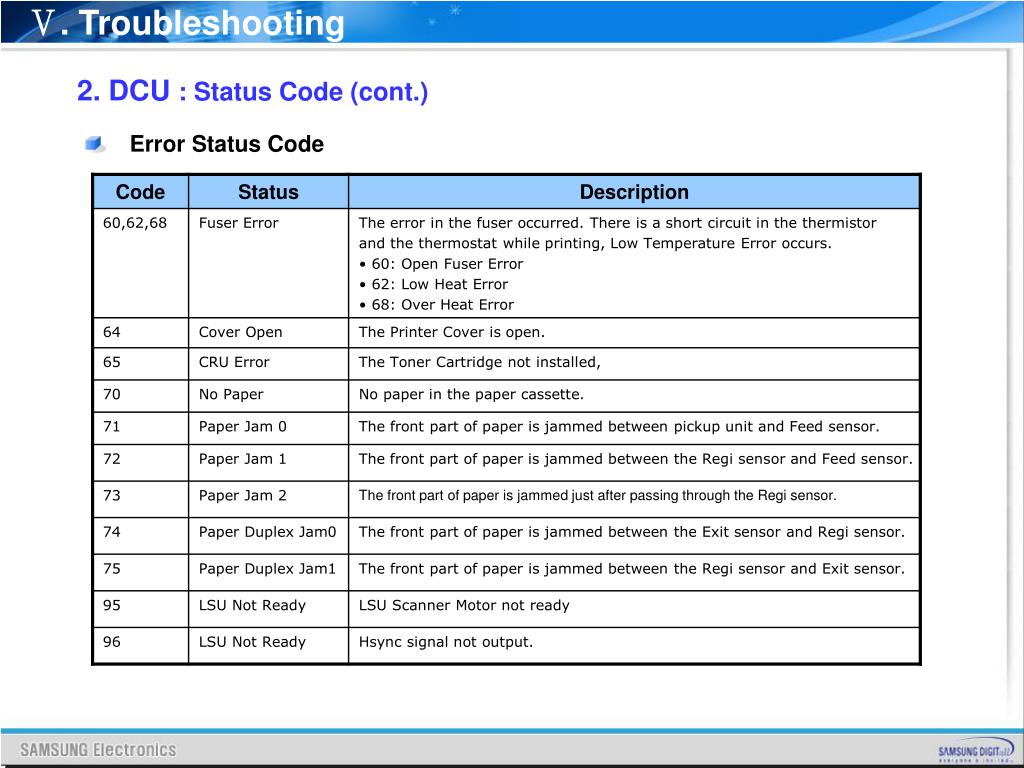The height and width of the screenshot is (768, 1024).
Task: Click the '62: Low Heat Error' bullet
Action: [434, 284]
